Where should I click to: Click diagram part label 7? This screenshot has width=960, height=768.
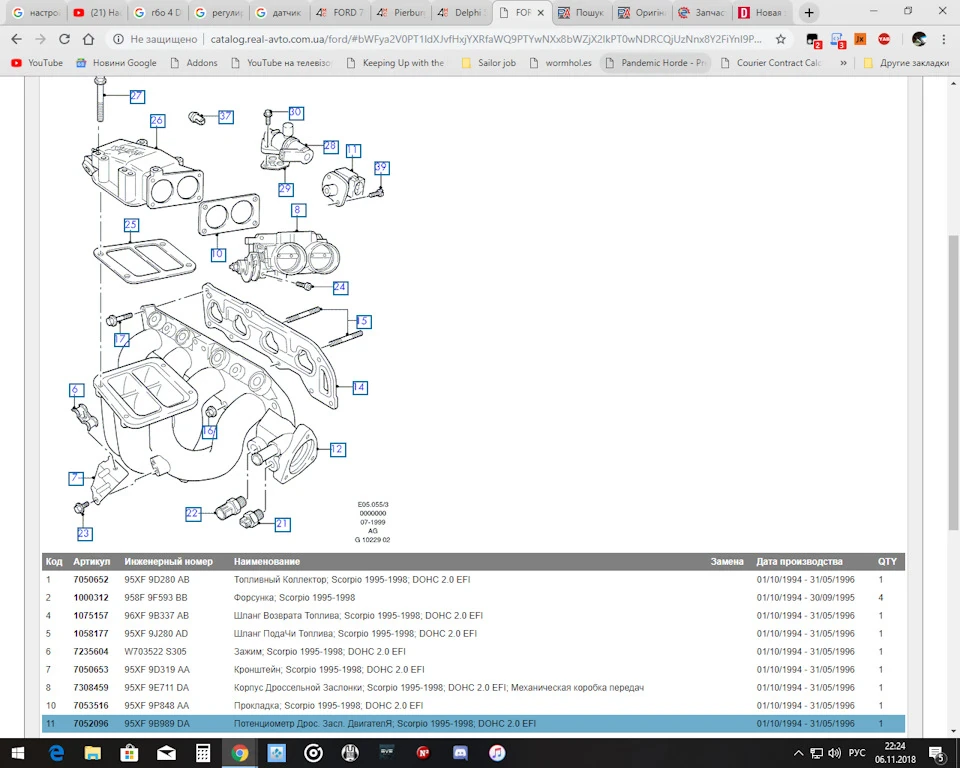pos(75,478)
